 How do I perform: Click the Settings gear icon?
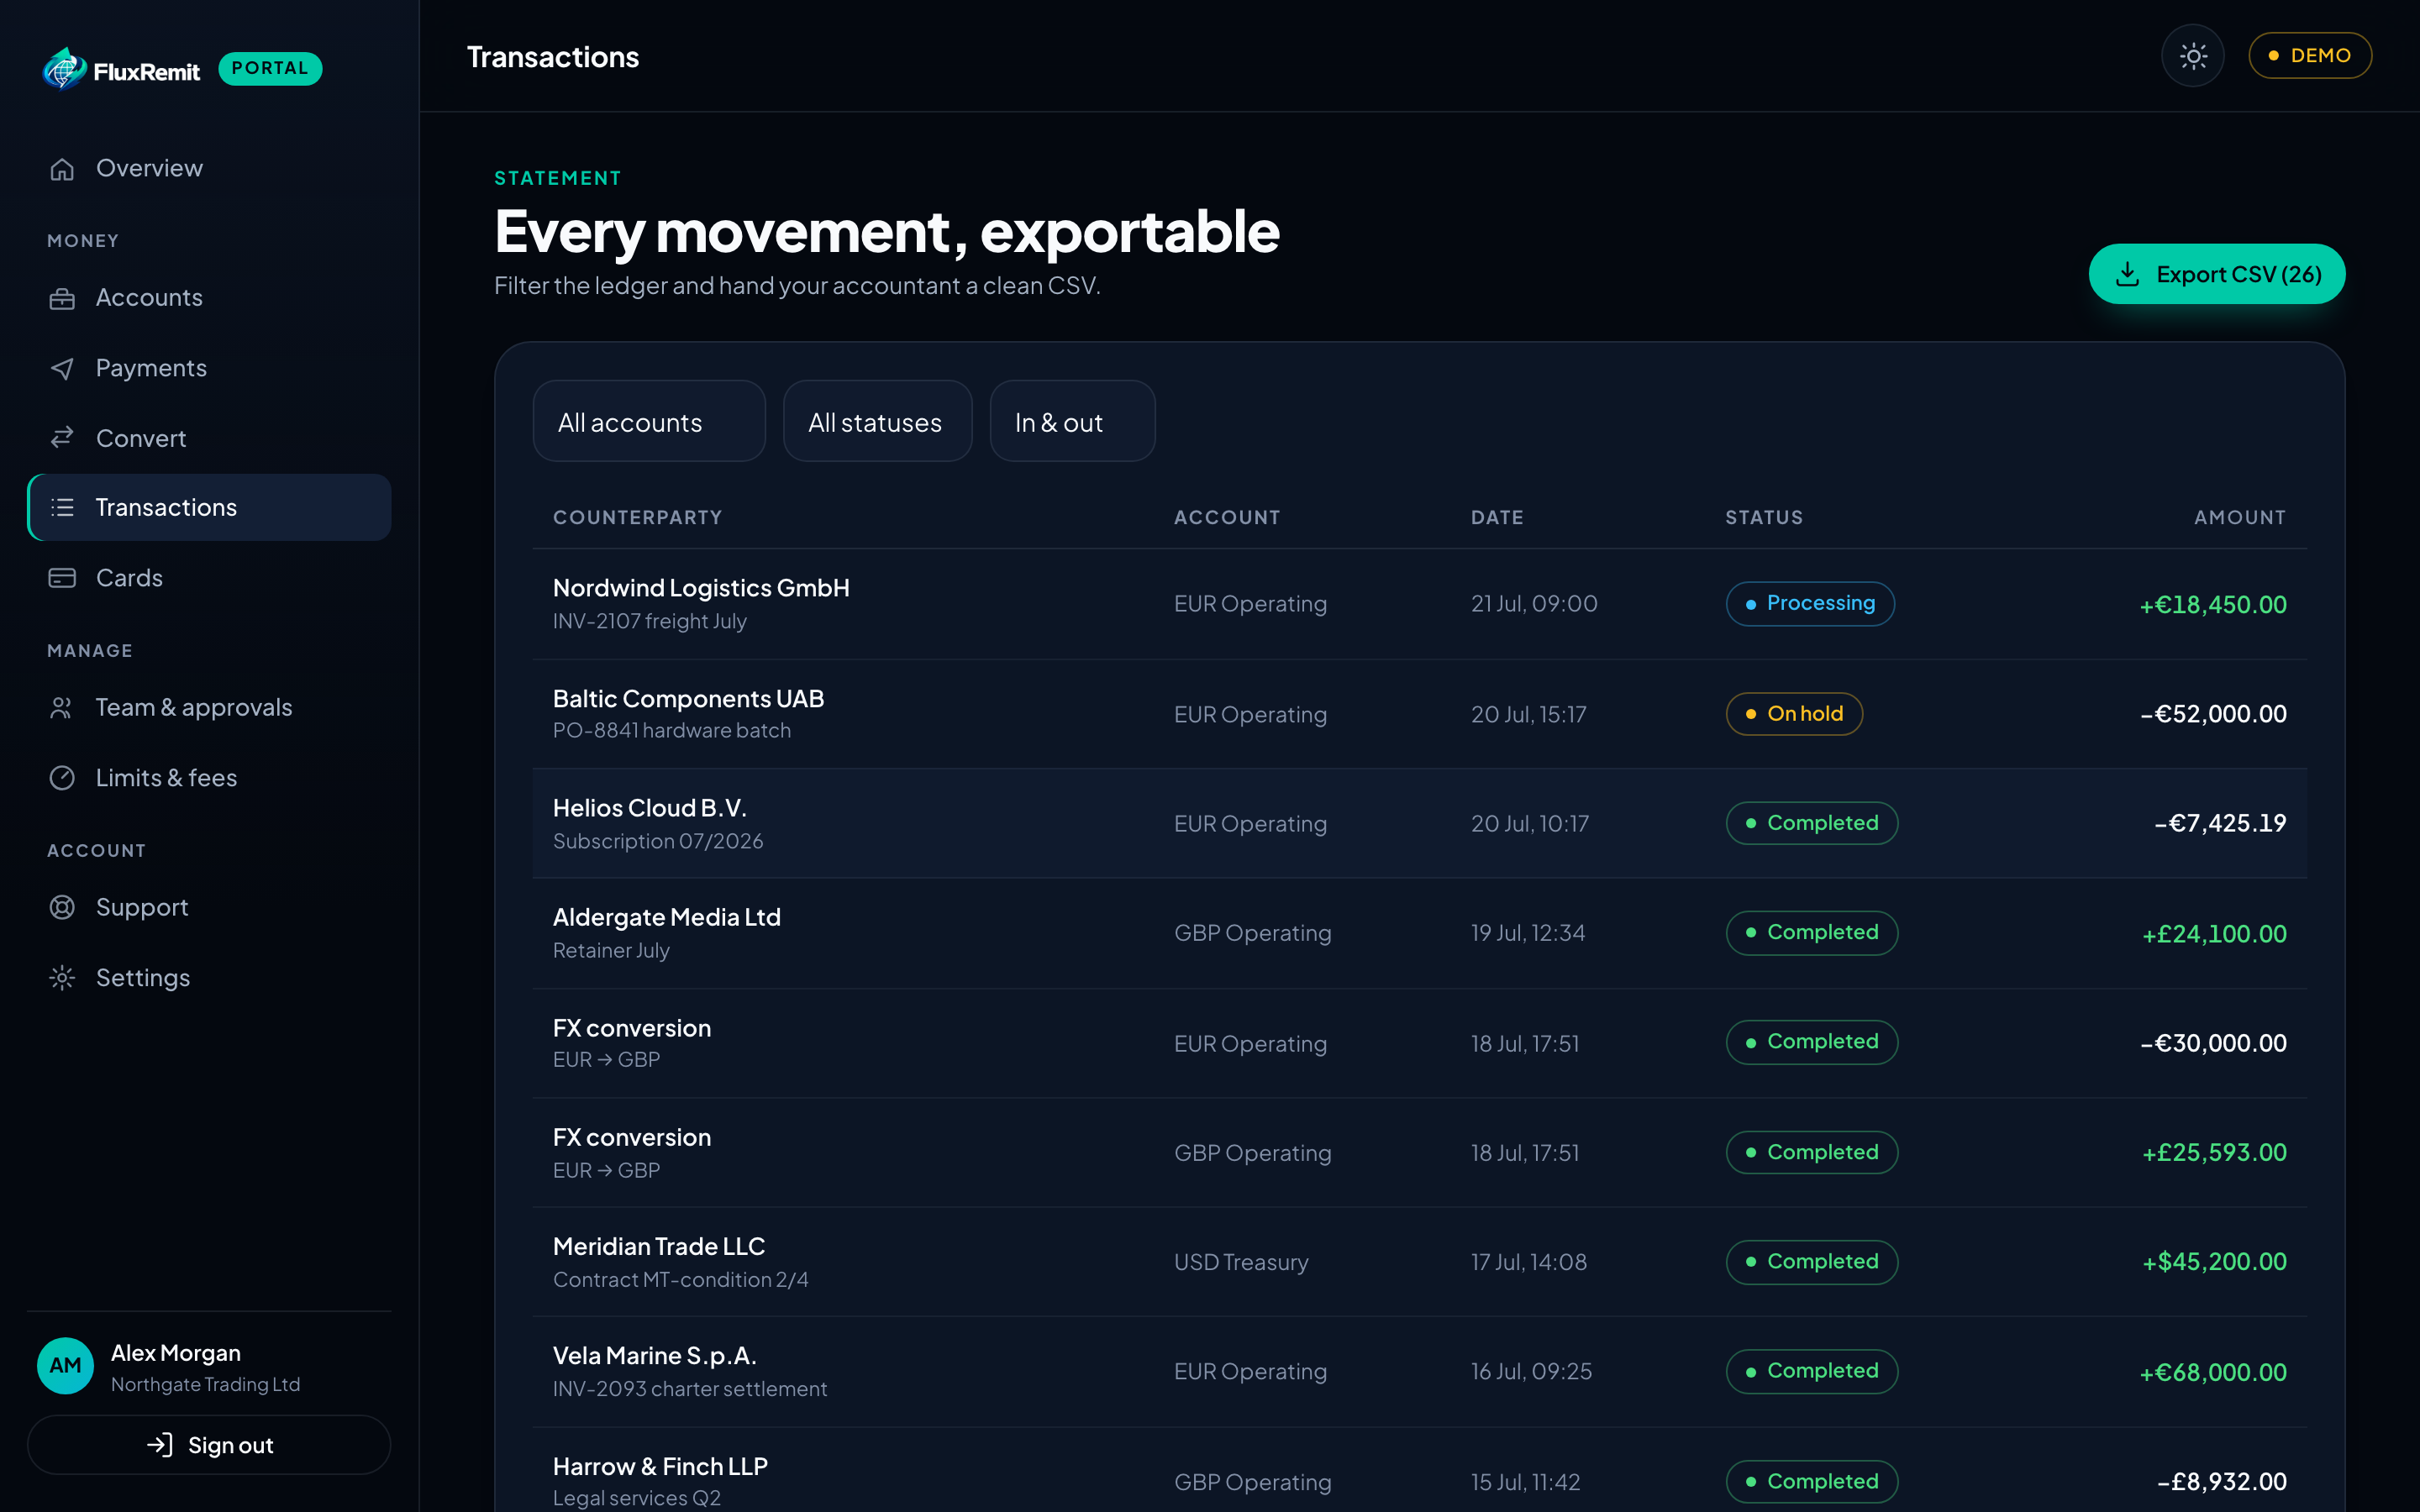(62, 978)
